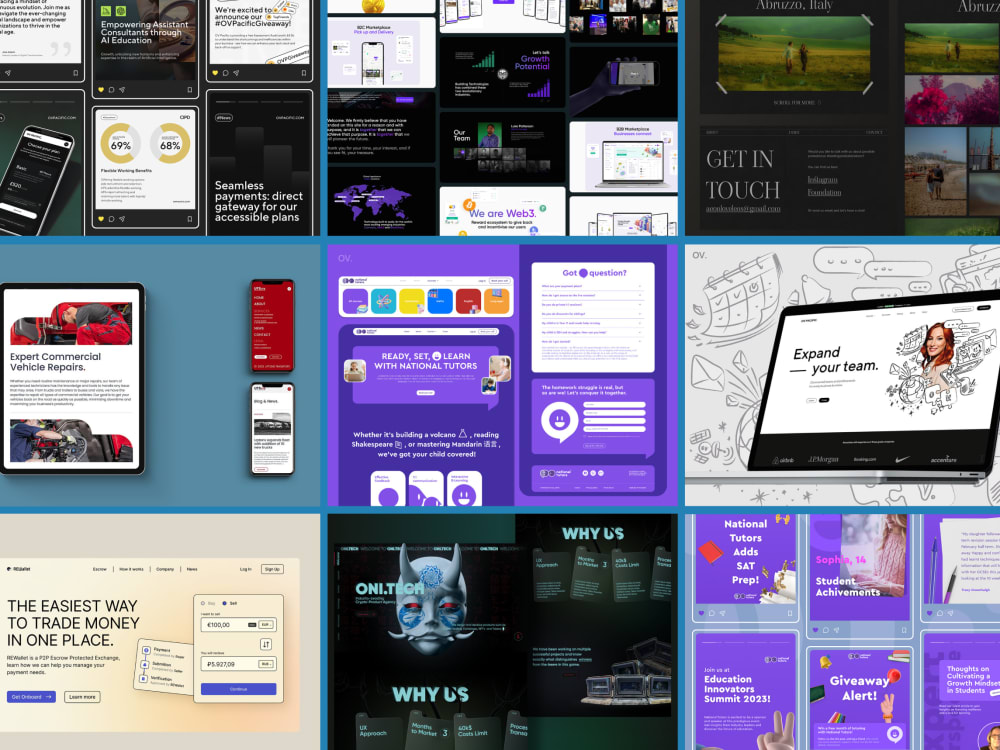Open the Instagram link on the Abruzzo contact page
This screenshot has width=1000, height=750.
[x=823, y=180]
